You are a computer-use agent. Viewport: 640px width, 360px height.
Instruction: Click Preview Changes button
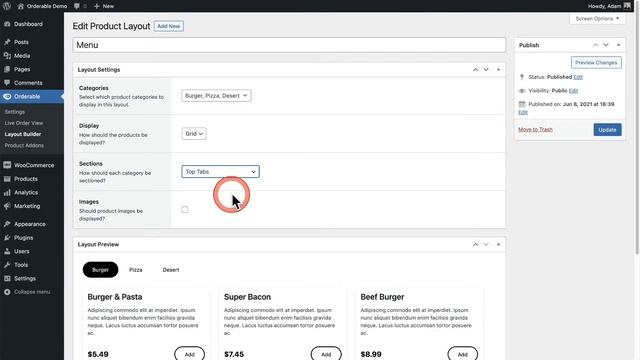(x=596, y=62)
